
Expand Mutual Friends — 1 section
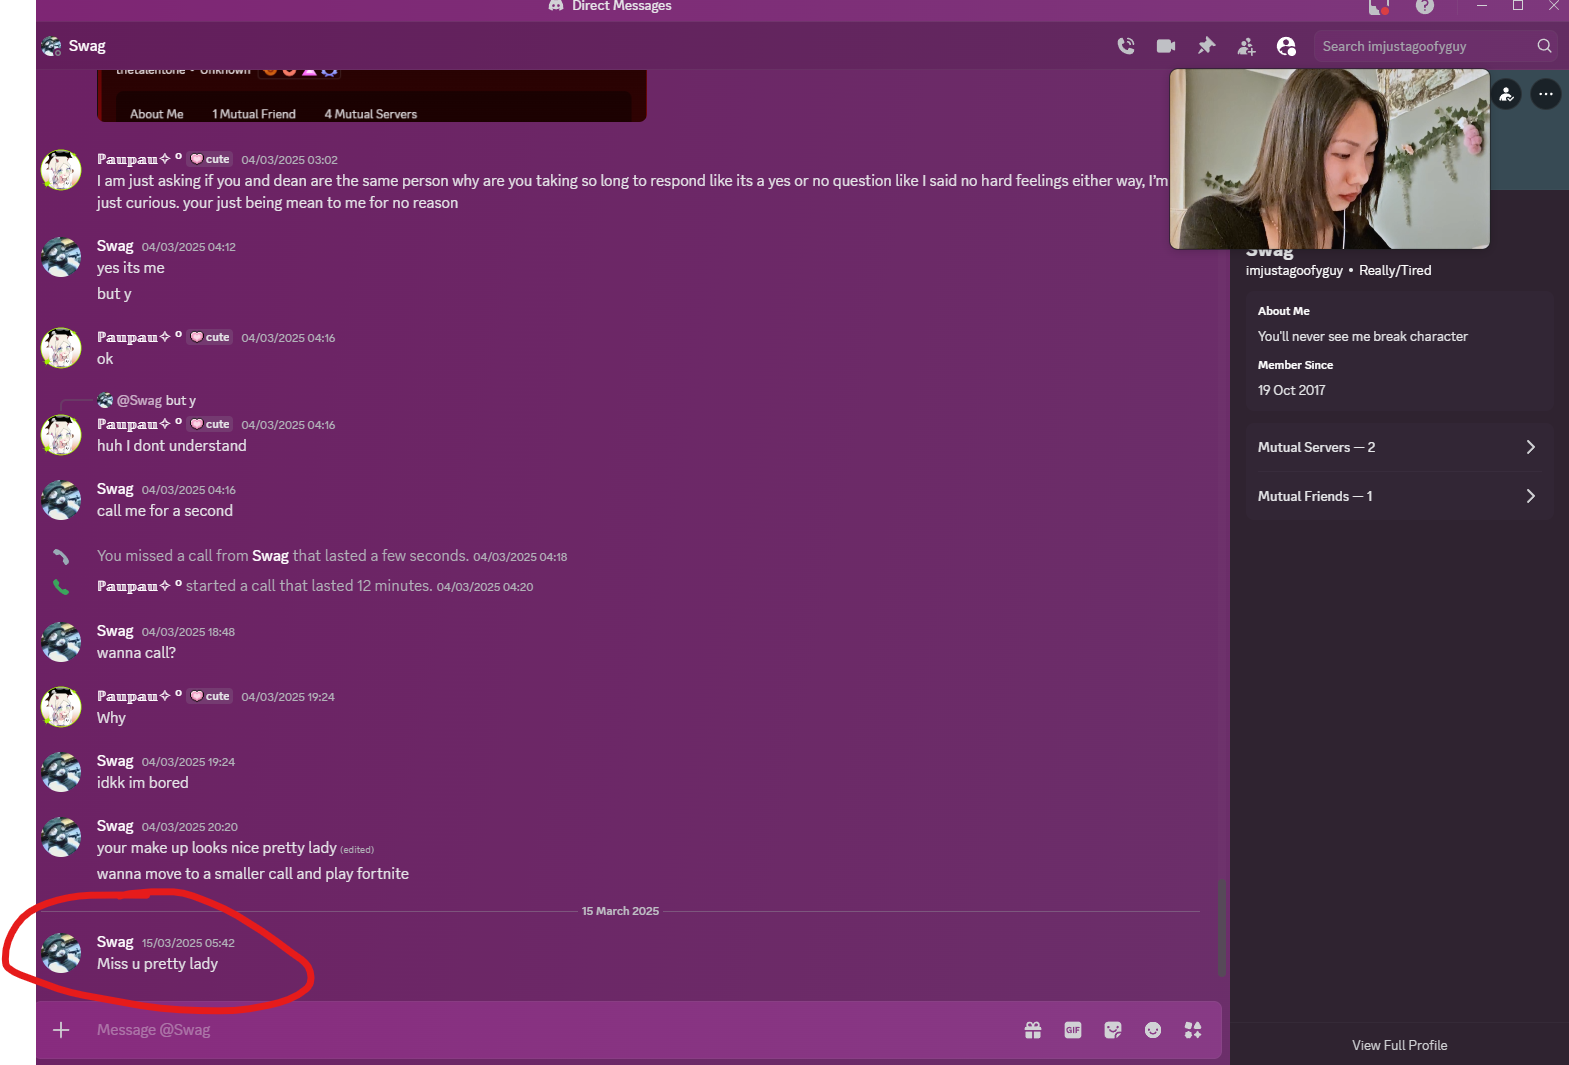(x=1398, y=496)
